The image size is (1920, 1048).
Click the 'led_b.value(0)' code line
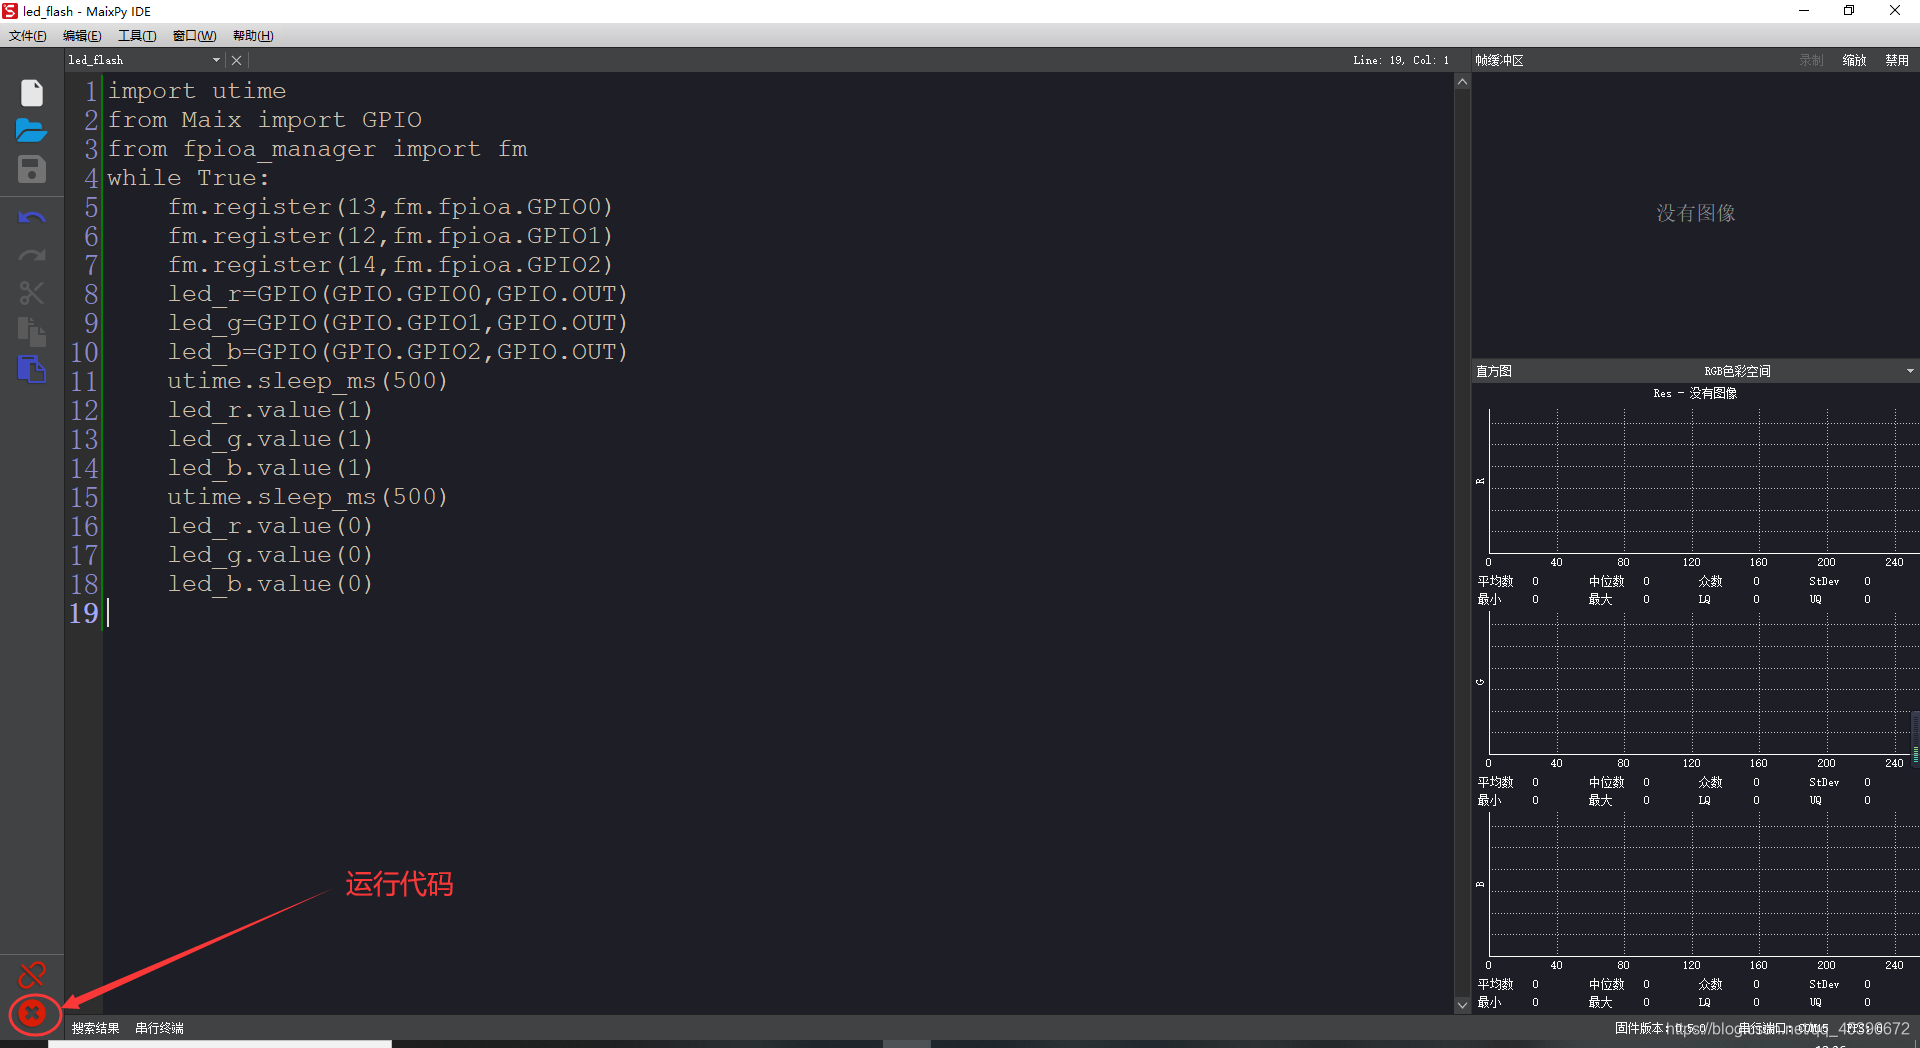coord(270,584)
